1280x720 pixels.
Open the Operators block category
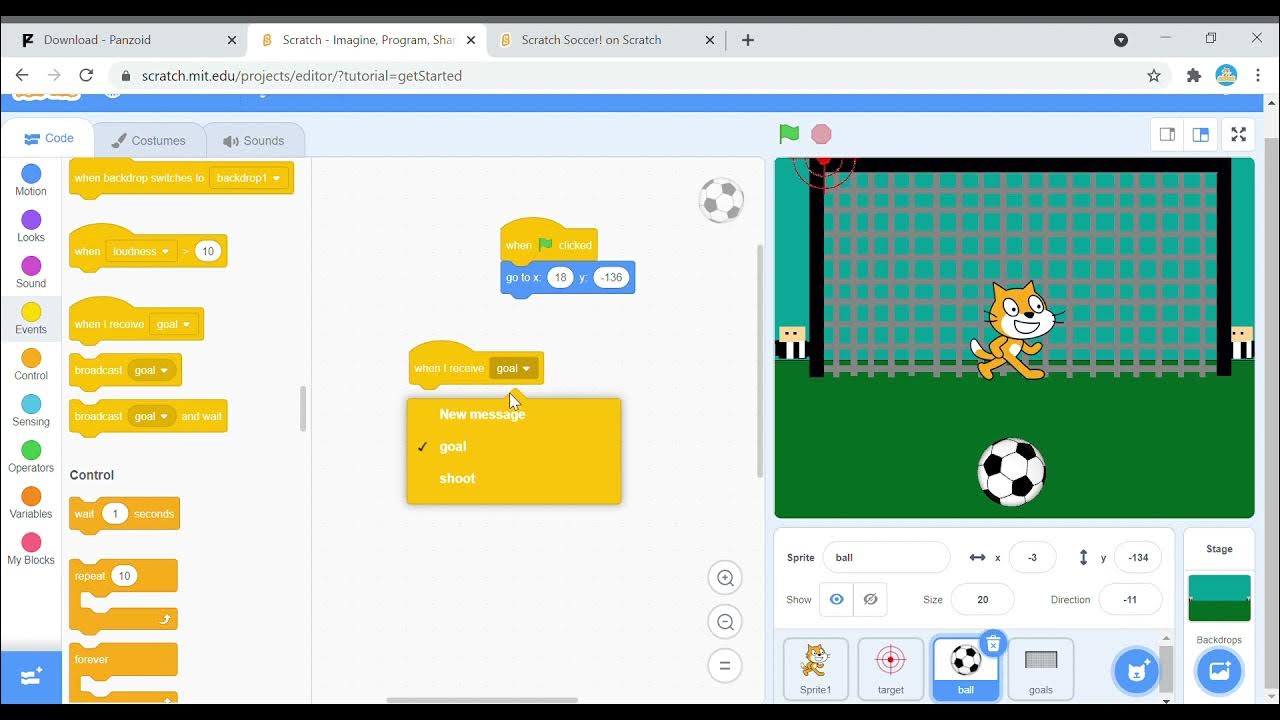(31, 457)
